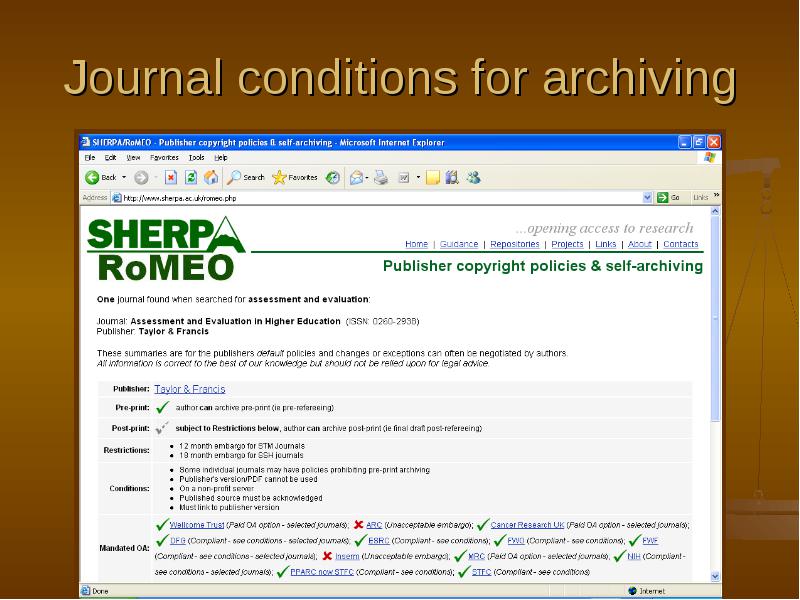Click the "Mandated OA:" row label

pyautogui.click(x=124, y=548)
